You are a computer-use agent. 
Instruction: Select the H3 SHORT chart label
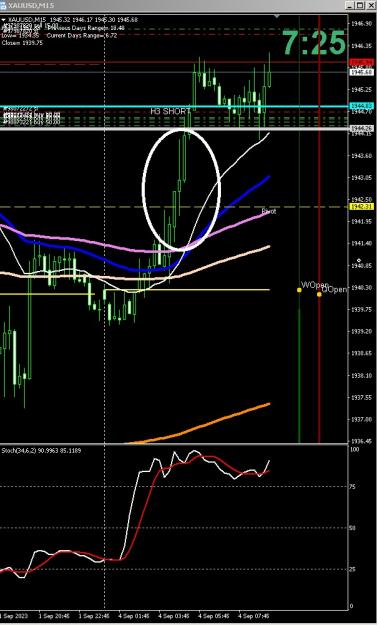[171, 111]
